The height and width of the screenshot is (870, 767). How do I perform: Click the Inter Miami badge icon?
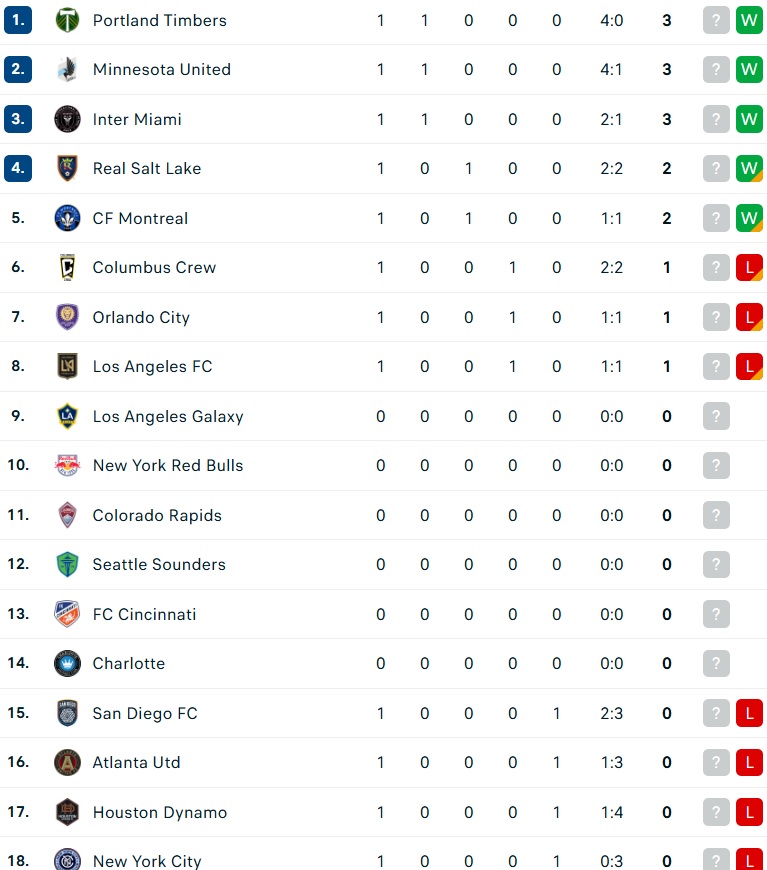(x=67, y=119)
